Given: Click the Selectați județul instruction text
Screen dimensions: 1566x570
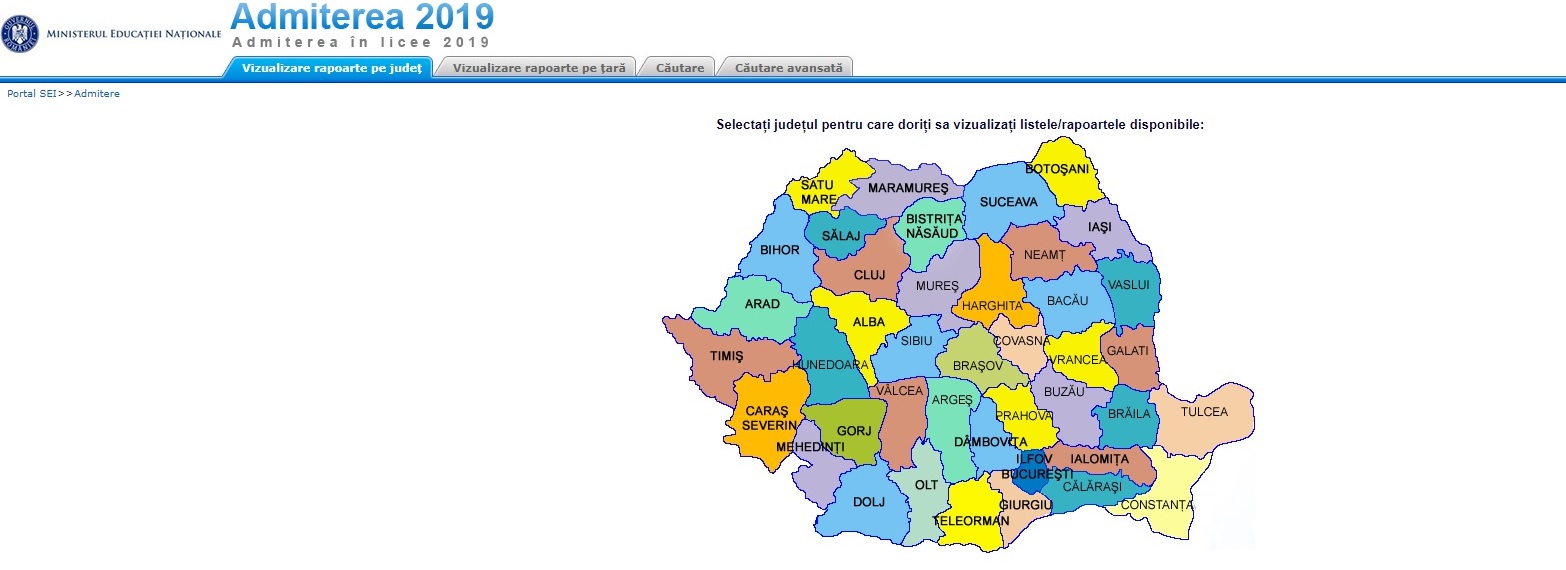Looking at the screenshot, I should pos(960,125).
